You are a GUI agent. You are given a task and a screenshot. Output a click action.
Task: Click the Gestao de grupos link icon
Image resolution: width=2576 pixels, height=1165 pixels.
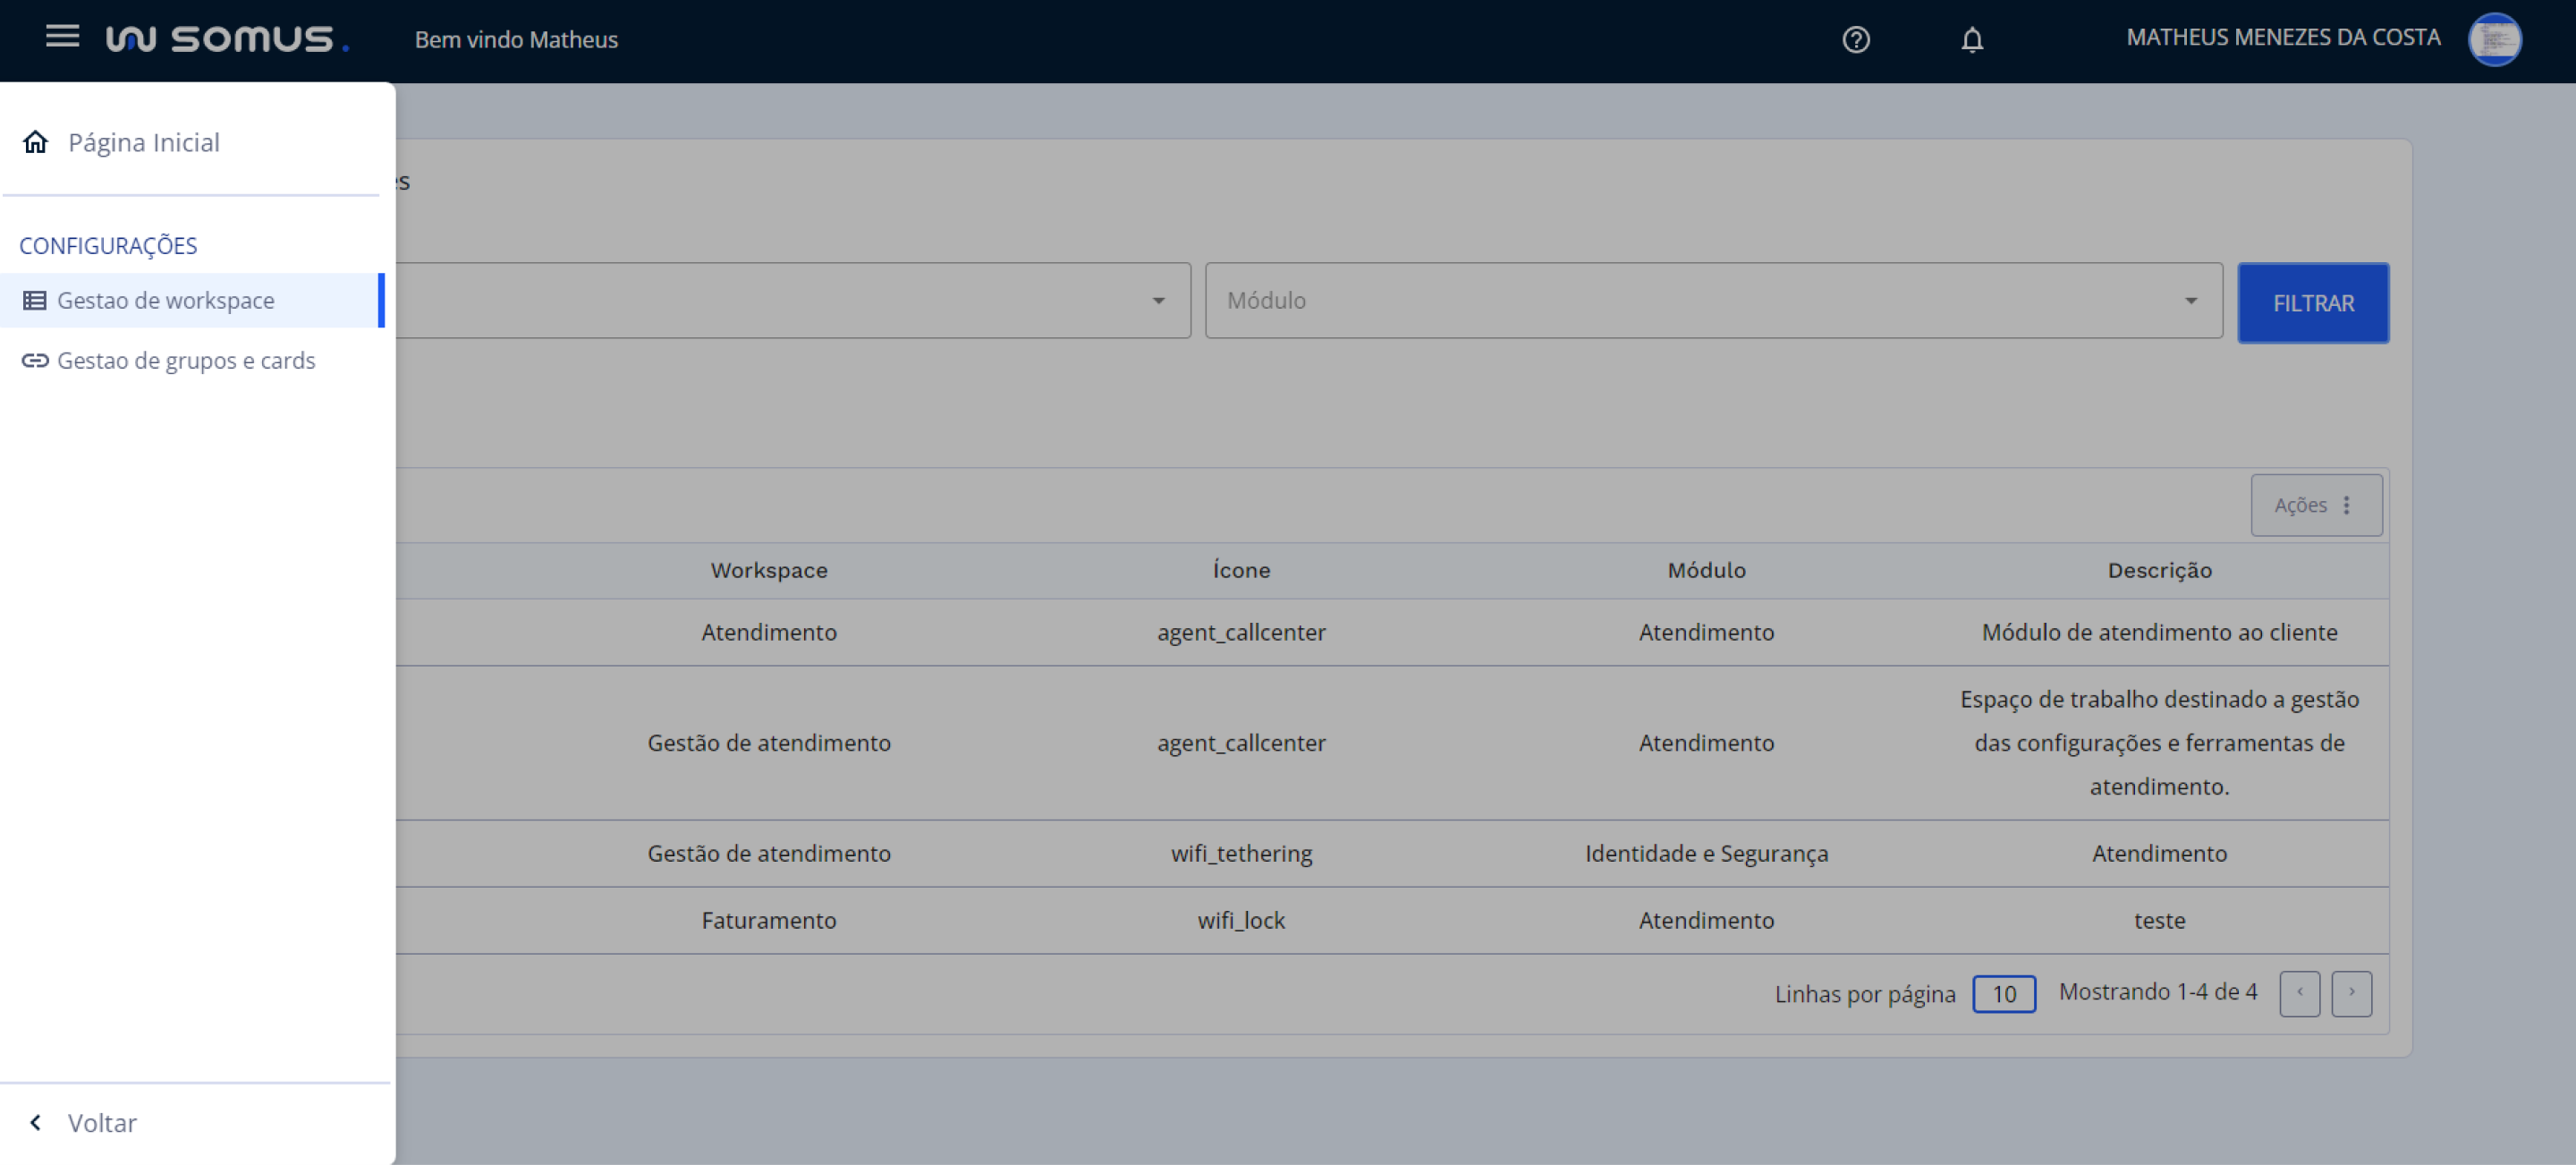coord(35,360)
